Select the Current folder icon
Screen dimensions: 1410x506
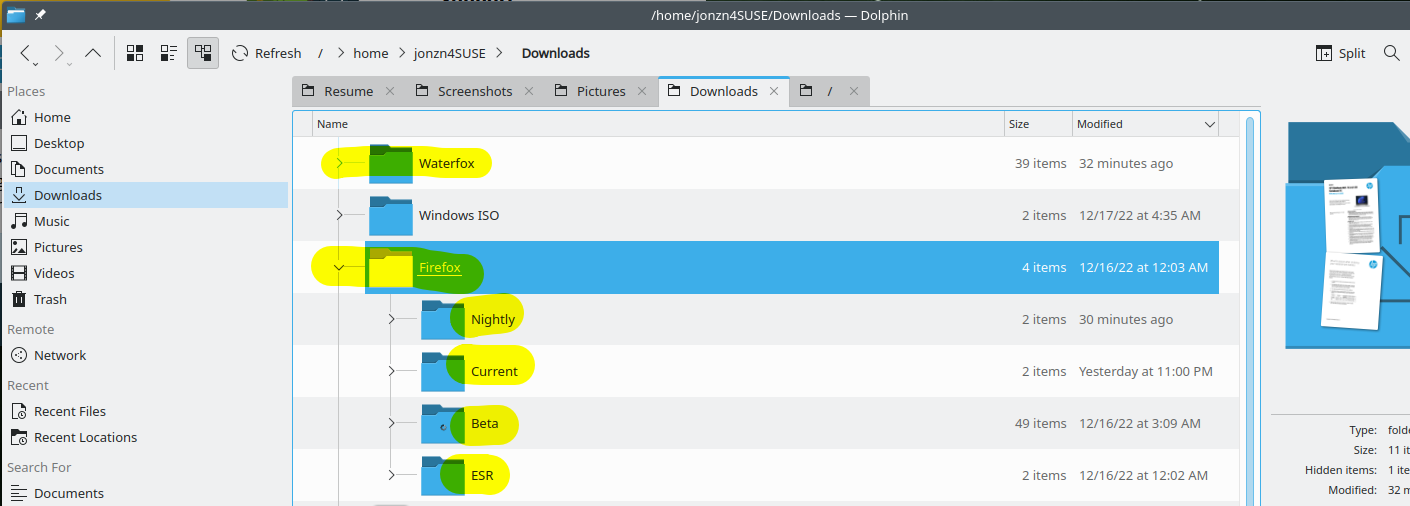tap(443, 371)
